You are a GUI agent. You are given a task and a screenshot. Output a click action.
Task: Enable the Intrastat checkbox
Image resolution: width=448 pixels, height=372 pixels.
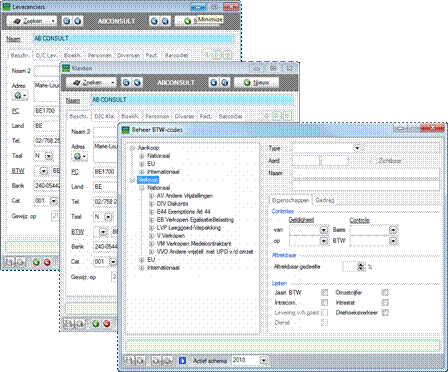pyautogui.click(x=385, y=303)
